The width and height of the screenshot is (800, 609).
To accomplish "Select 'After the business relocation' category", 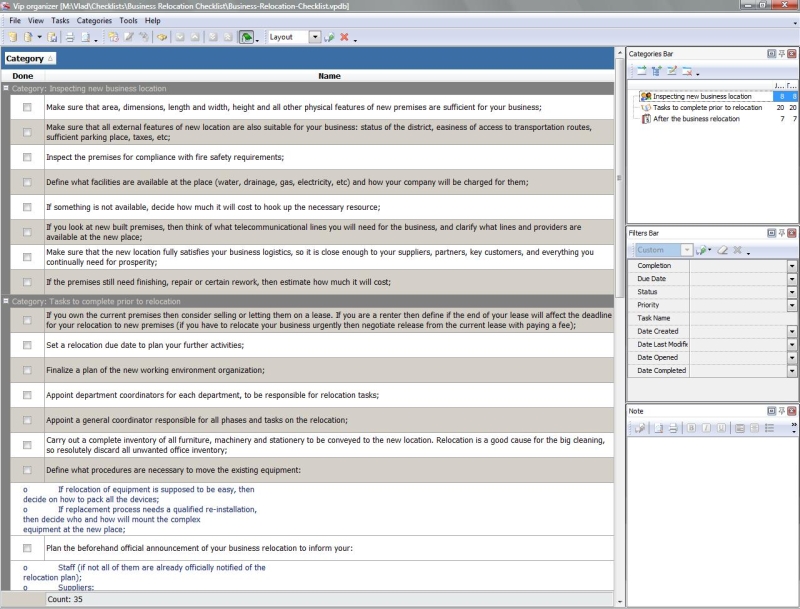I will 696,119.
